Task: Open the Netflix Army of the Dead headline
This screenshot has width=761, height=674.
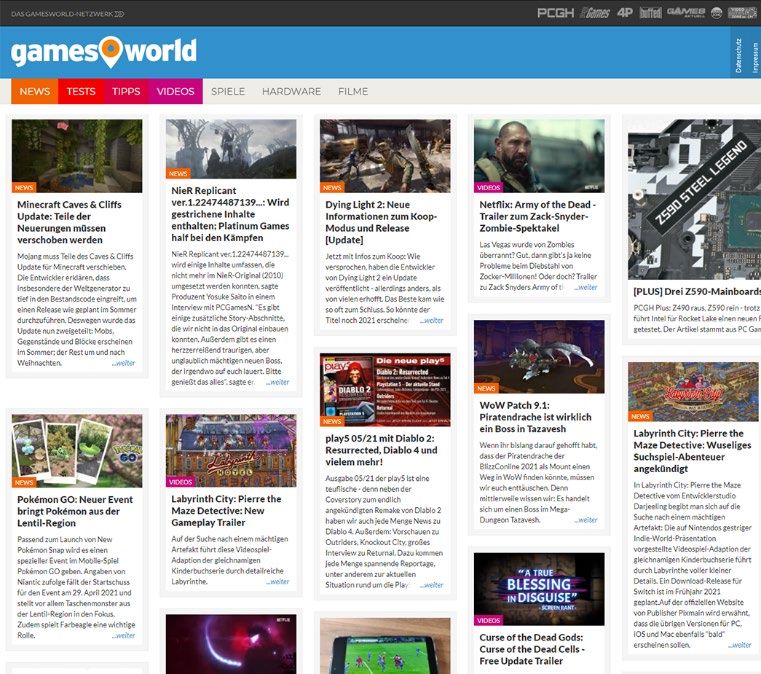Action: click(x=538, y=216)
